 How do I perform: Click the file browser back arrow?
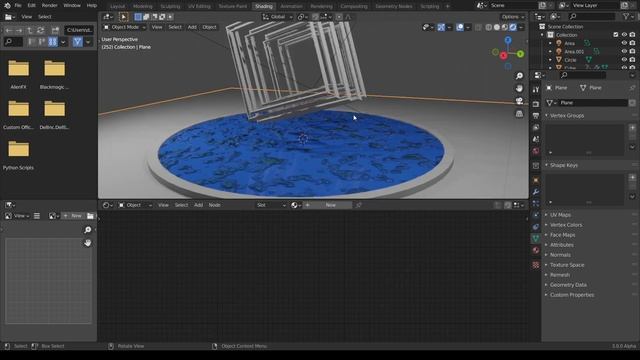pos(9,30)
